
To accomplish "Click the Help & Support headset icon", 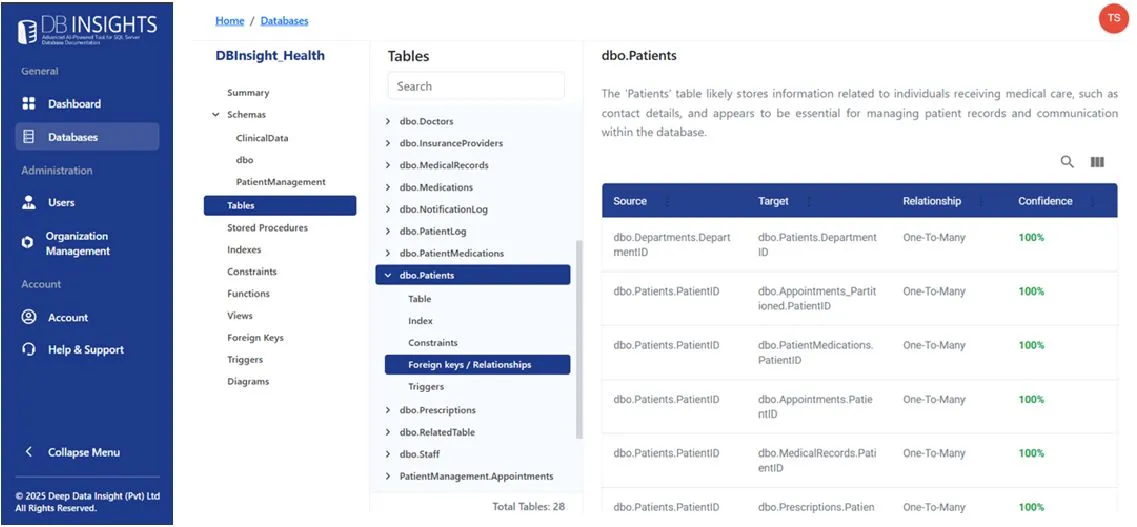I will [28, 349].
